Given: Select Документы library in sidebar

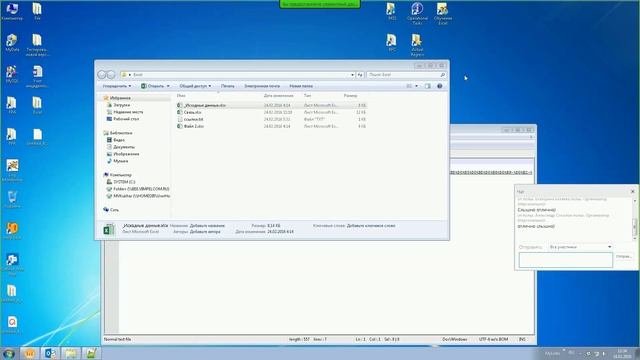Looking at the screenshot, I should 124,147.
